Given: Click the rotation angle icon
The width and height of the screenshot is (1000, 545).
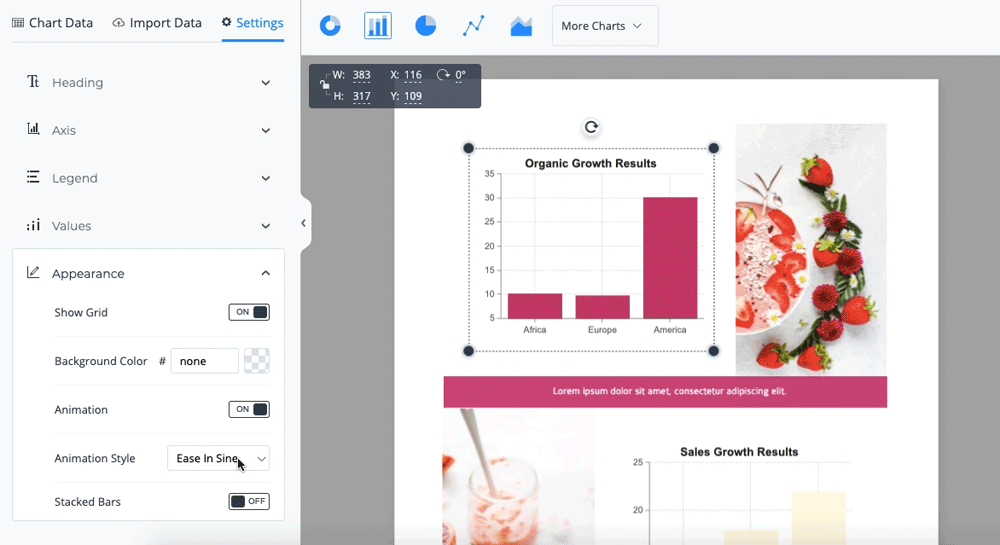Looking at the screenshot, I should click(x=443, y=75).
